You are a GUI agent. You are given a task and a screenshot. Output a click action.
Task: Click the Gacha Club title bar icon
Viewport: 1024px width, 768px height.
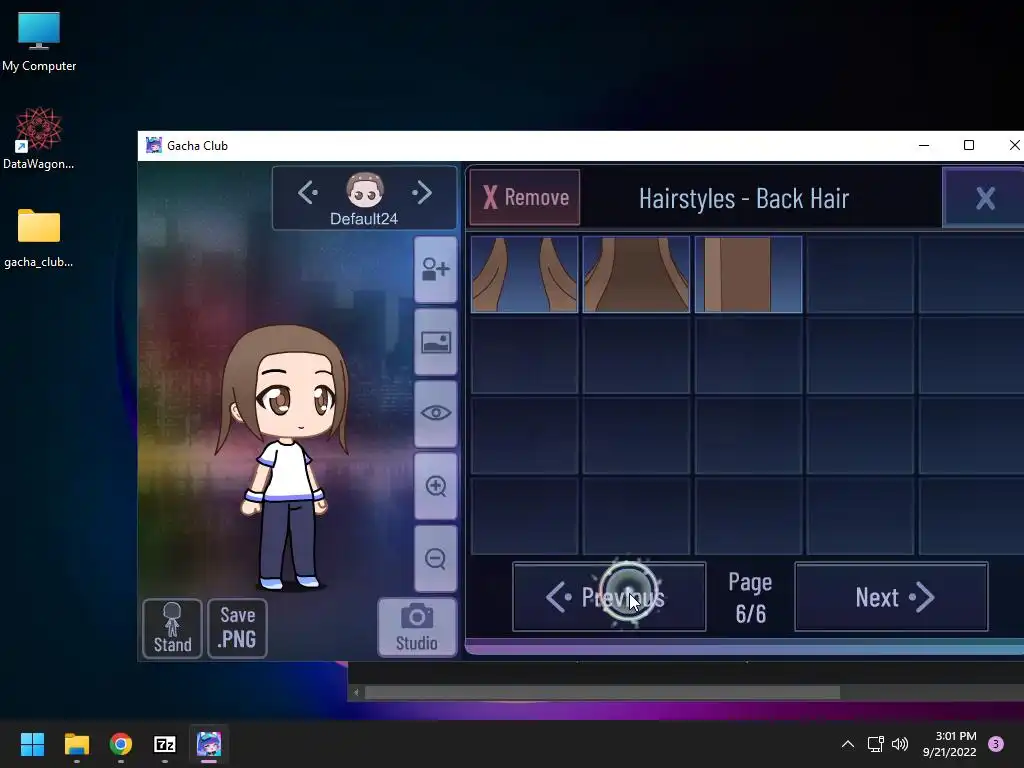click(153, 145)
